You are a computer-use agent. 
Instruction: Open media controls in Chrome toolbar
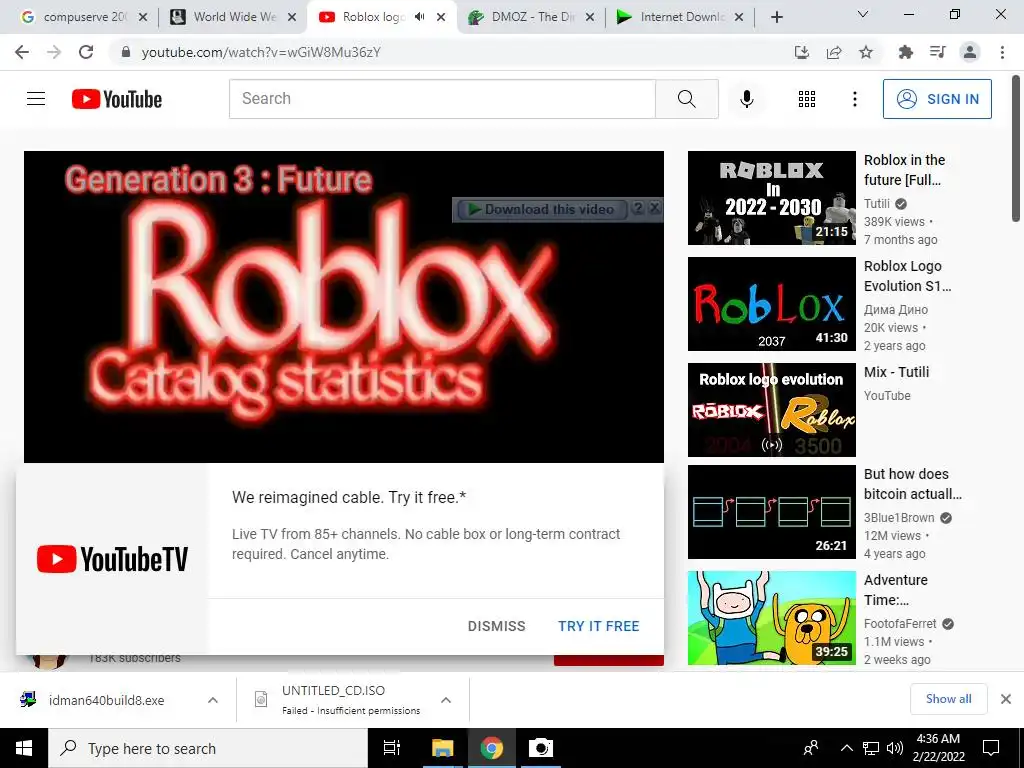938,52
